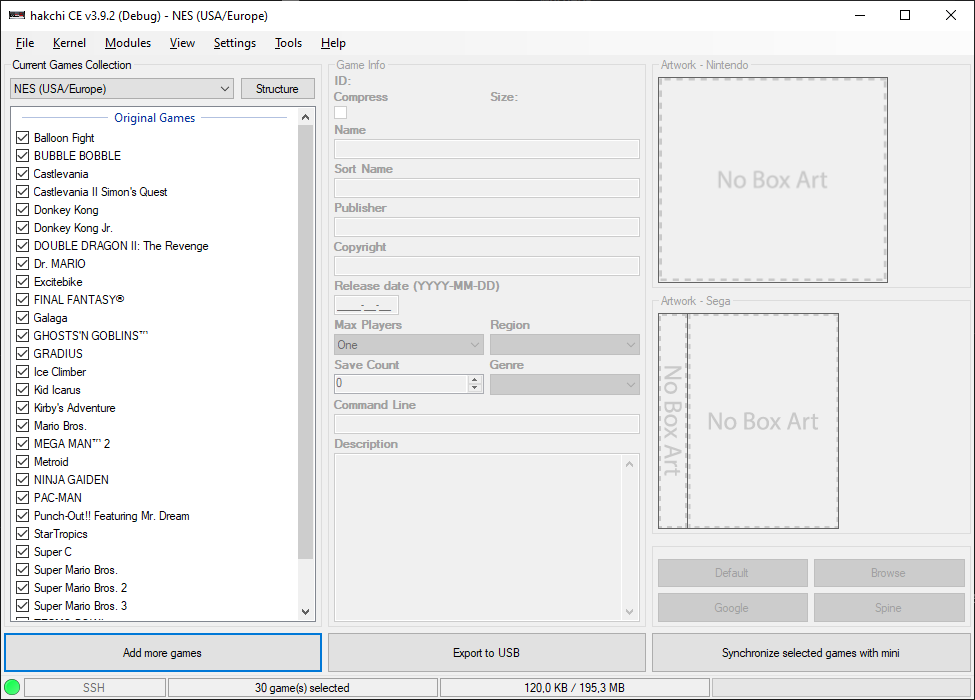Click Synchronize selected games with mini

click(811, 653)
